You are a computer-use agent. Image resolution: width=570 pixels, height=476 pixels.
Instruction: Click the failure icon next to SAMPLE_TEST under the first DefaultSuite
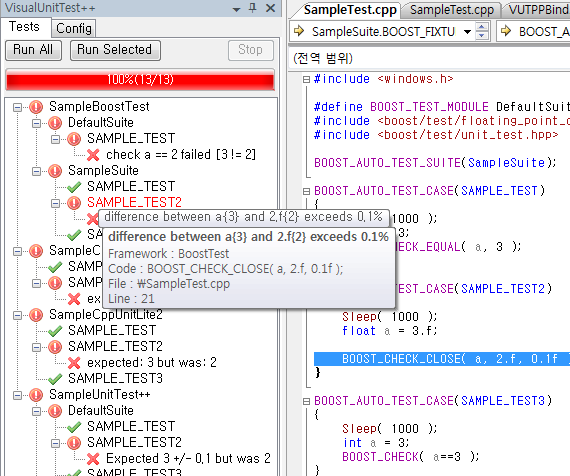tap(74, 139)
